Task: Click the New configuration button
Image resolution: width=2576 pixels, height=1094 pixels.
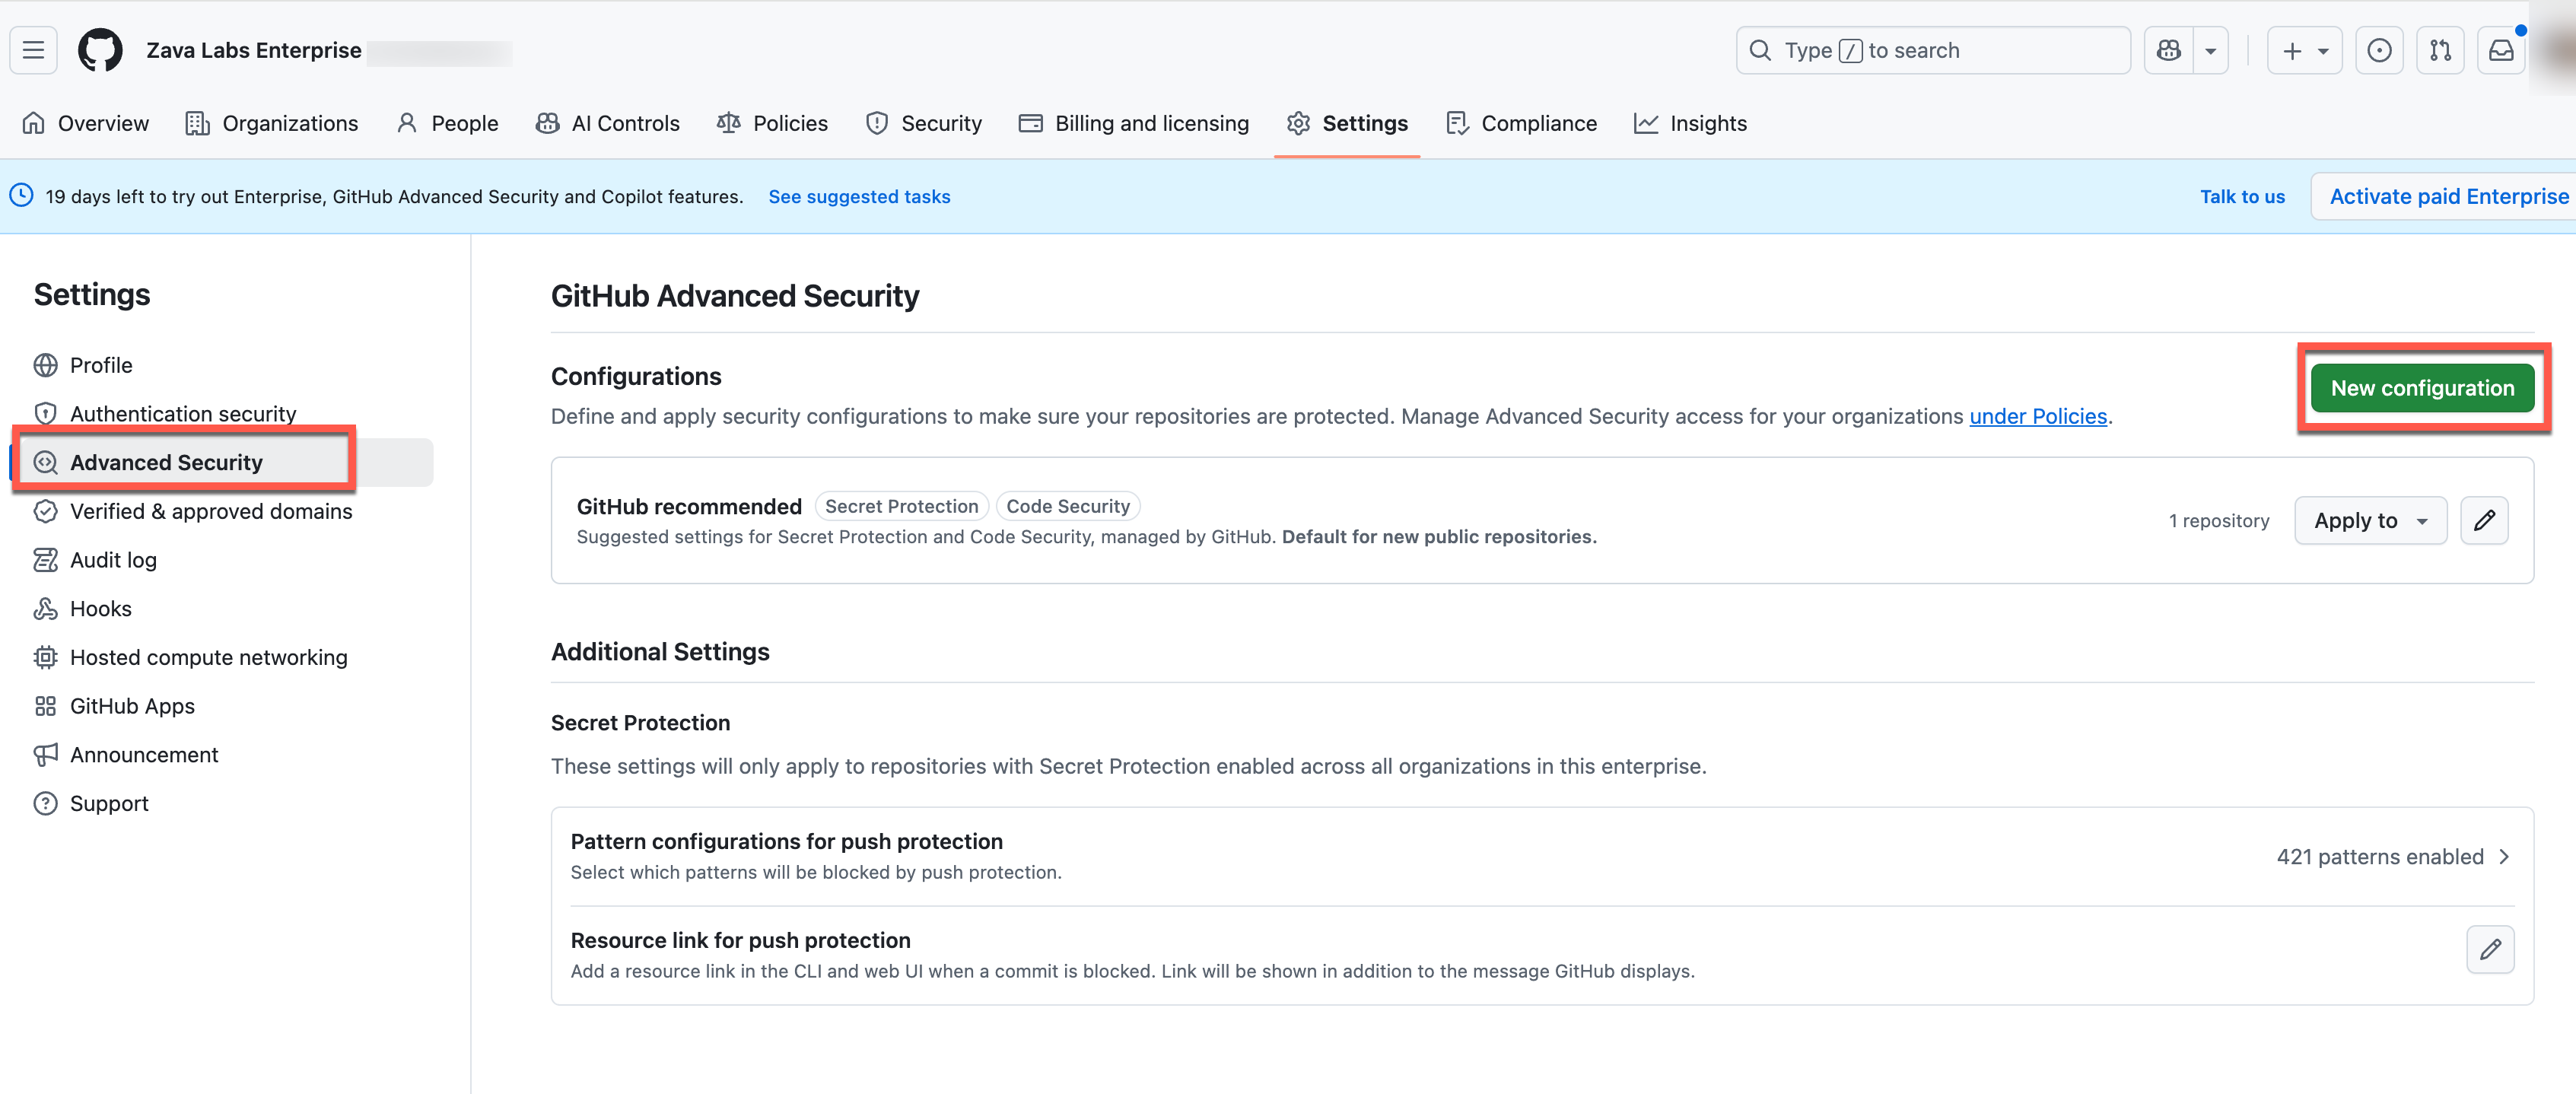Action: tap(2421, 388)
